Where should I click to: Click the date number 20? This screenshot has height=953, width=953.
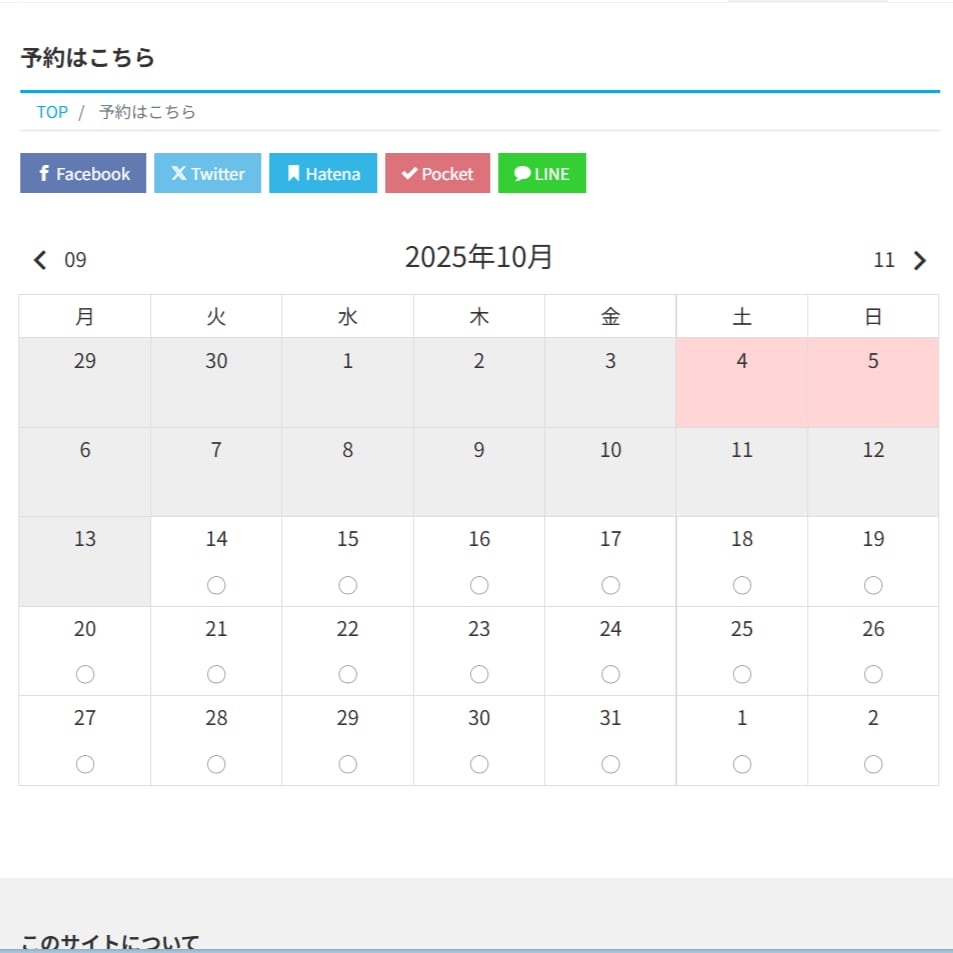[x=85, y=629]
